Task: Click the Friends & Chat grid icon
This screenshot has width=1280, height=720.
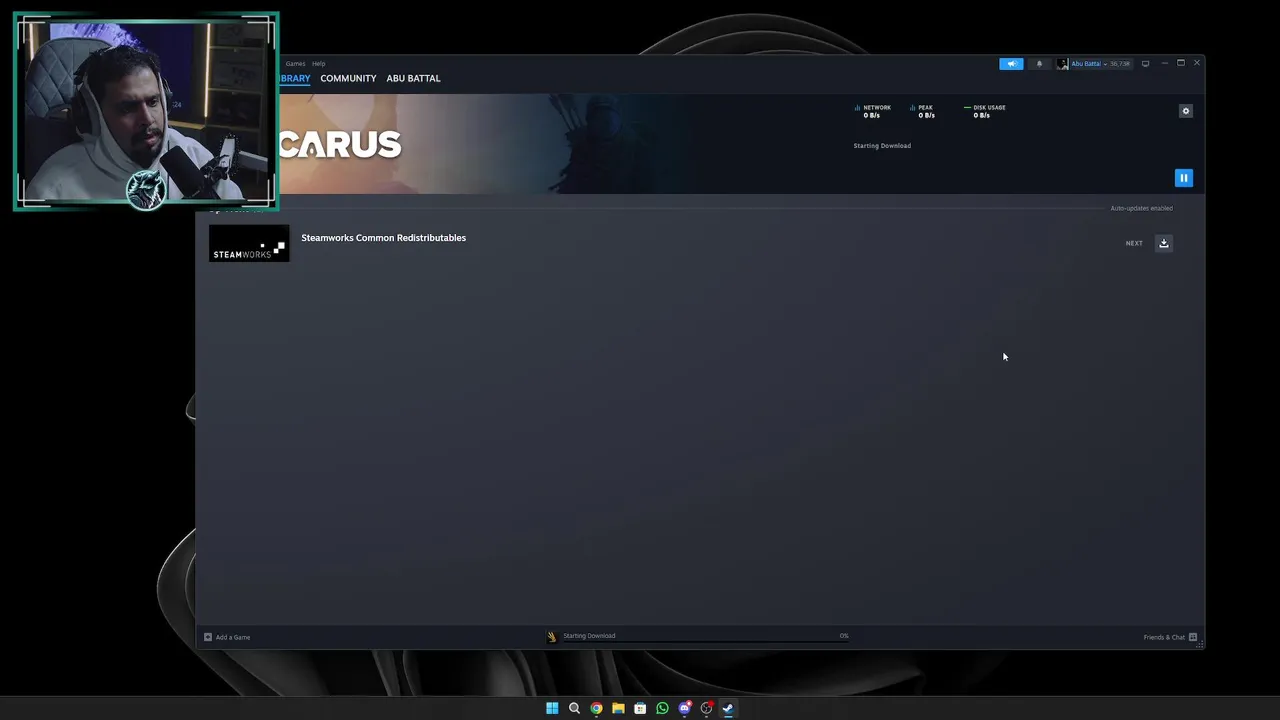Action: pyautogui.click(x=1193, y=637)
